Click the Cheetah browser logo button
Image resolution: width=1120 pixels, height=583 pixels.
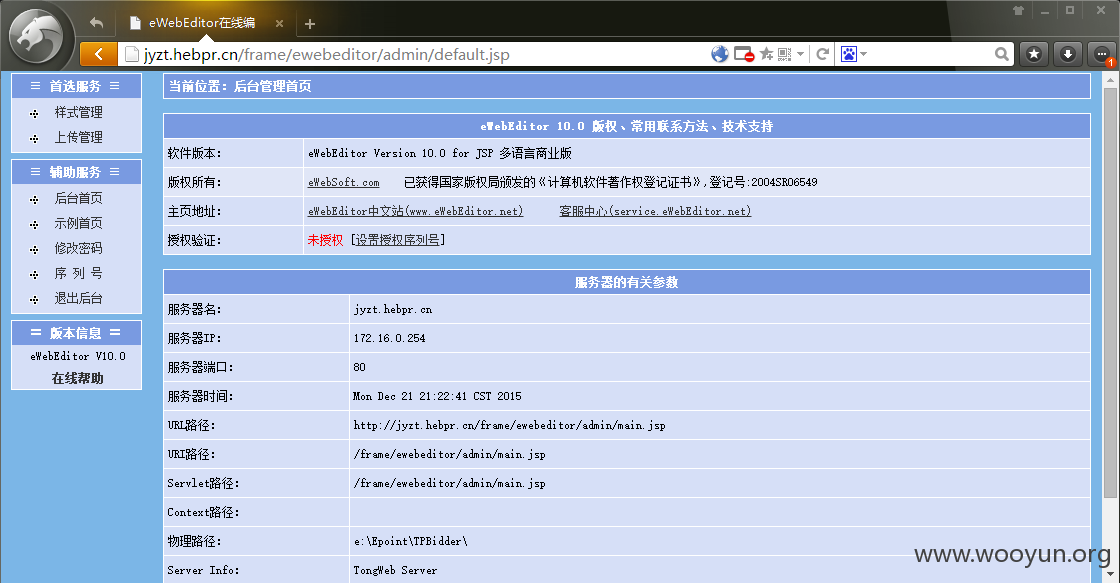point(36,36)
